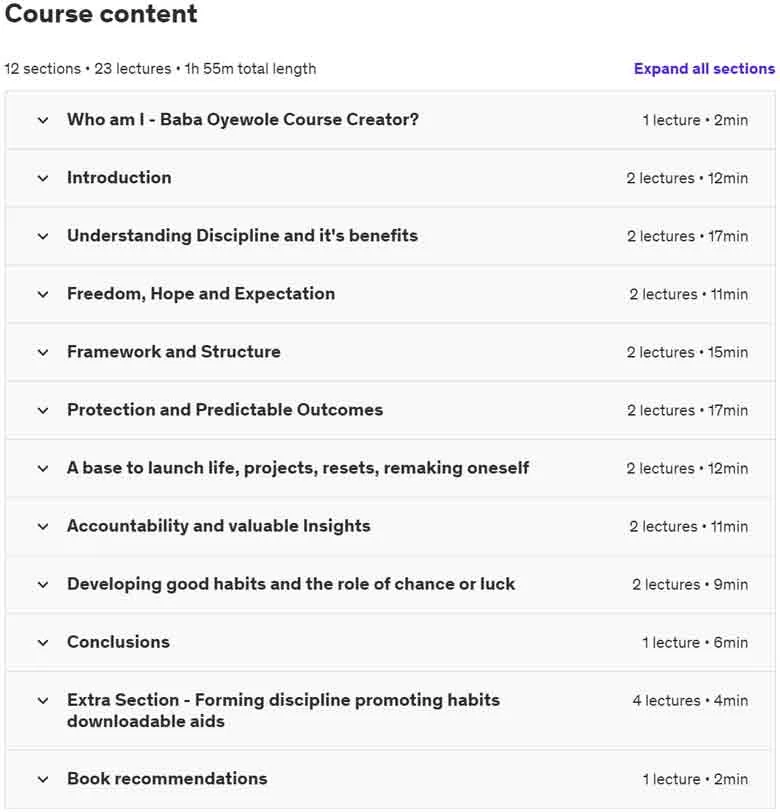
Task: Select Protection and Predictable Outcomes title
Action: pyautogui.click(x=225, y=410)
